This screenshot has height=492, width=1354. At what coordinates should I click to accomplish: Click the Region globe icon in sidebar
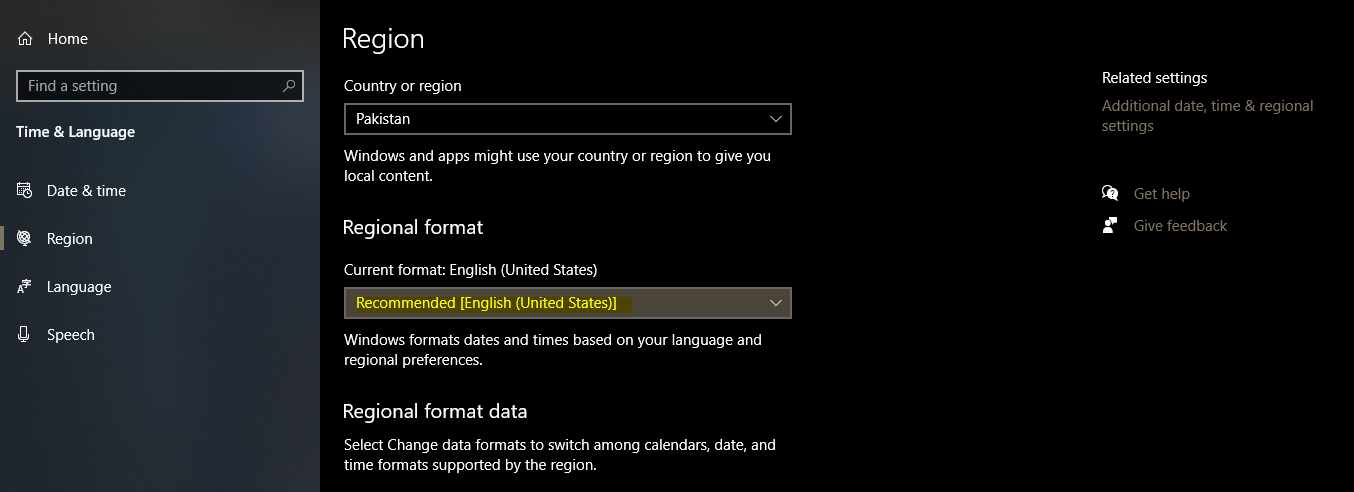25,239
